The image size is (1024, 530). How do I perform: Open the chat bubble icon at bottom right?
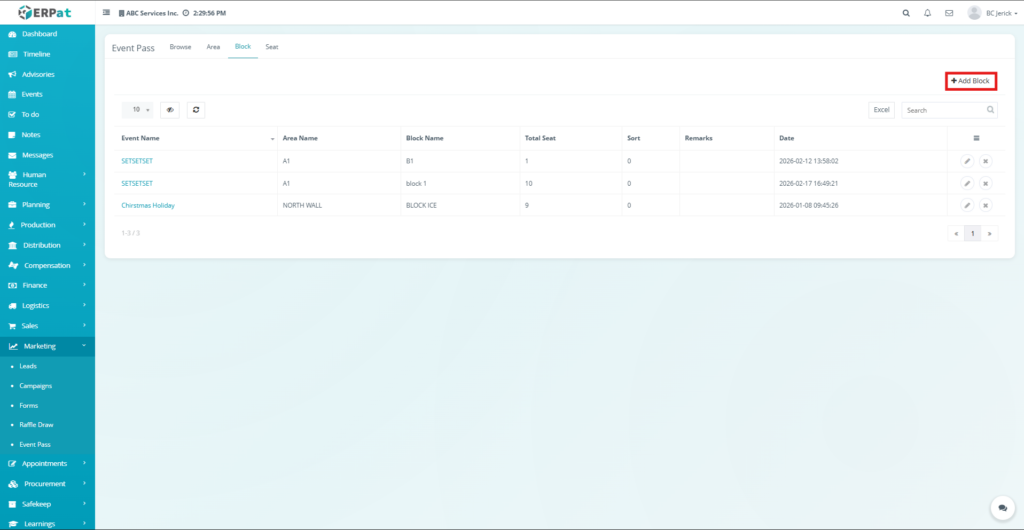(1001, 508)
